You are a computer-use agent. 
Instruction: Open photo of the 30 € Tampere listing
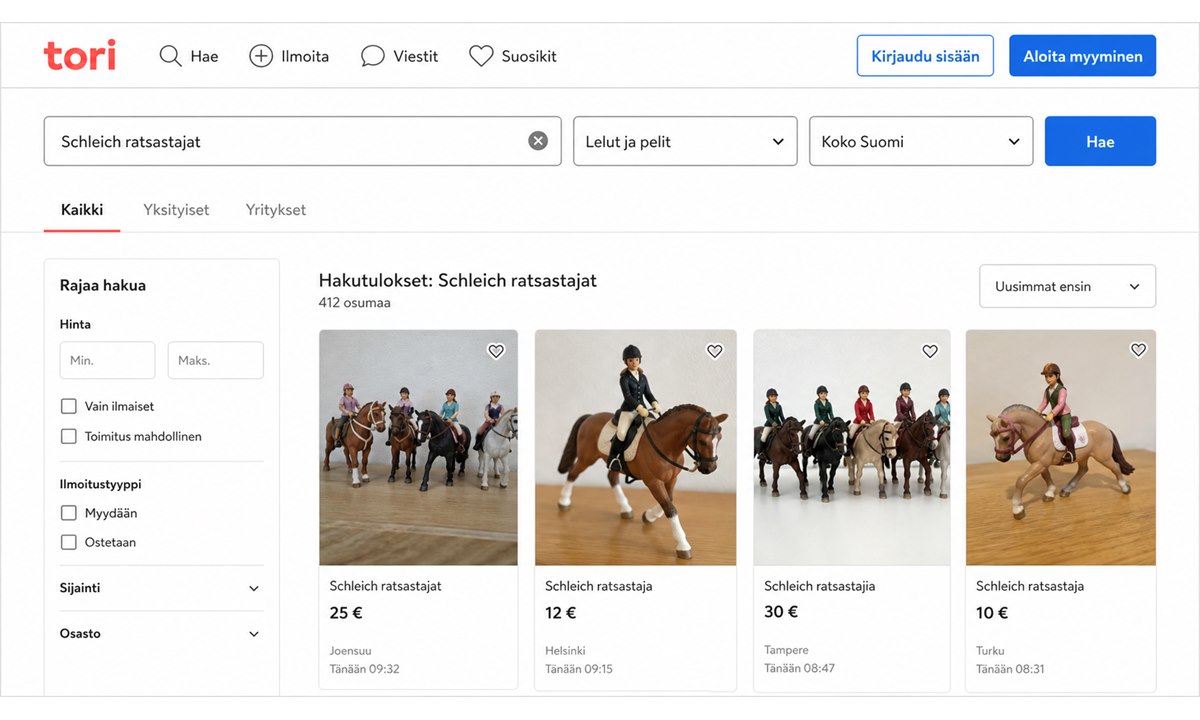click(x=852, y=447)
